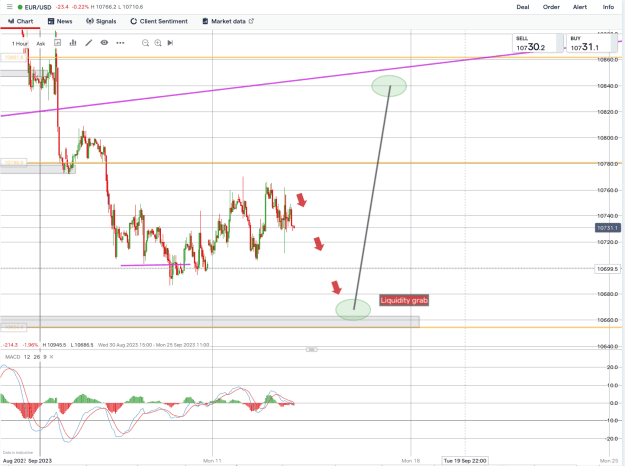The image size is (625, 466).
Task: Open the Client Sentiment tab
Action: (159, 21)
